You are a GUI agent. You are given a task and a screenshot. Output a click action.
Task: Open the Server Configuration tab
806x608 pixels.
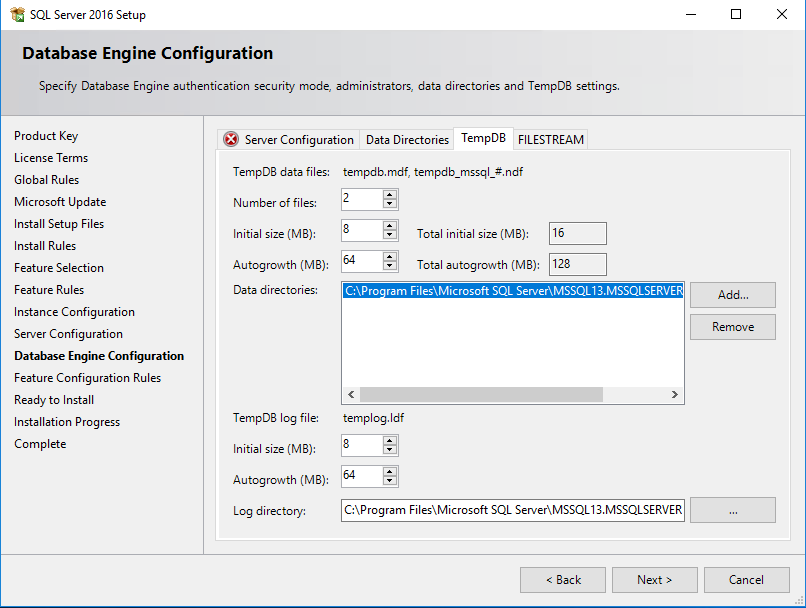click(x=288, y=139)
